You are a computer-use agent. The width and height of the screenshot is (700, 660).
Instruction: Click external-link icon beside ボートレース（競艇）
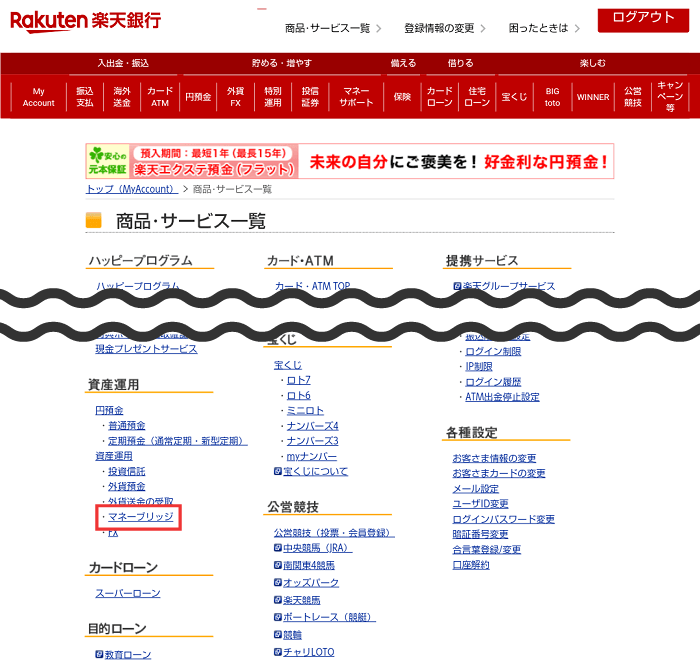click(x=278, y=617)
